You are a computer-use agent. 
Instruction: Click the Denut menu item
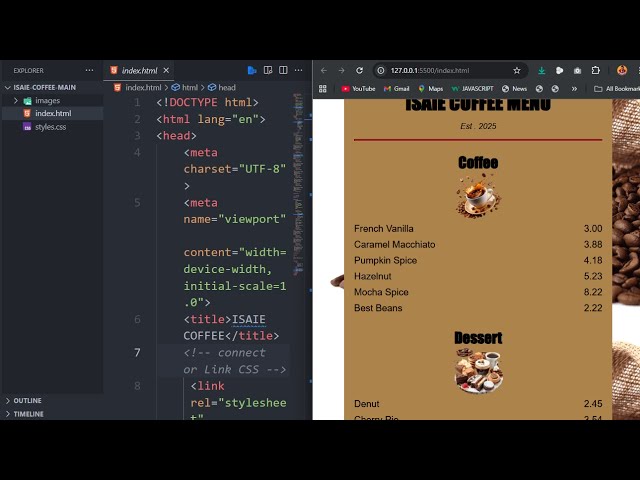(x=367, y=404)
